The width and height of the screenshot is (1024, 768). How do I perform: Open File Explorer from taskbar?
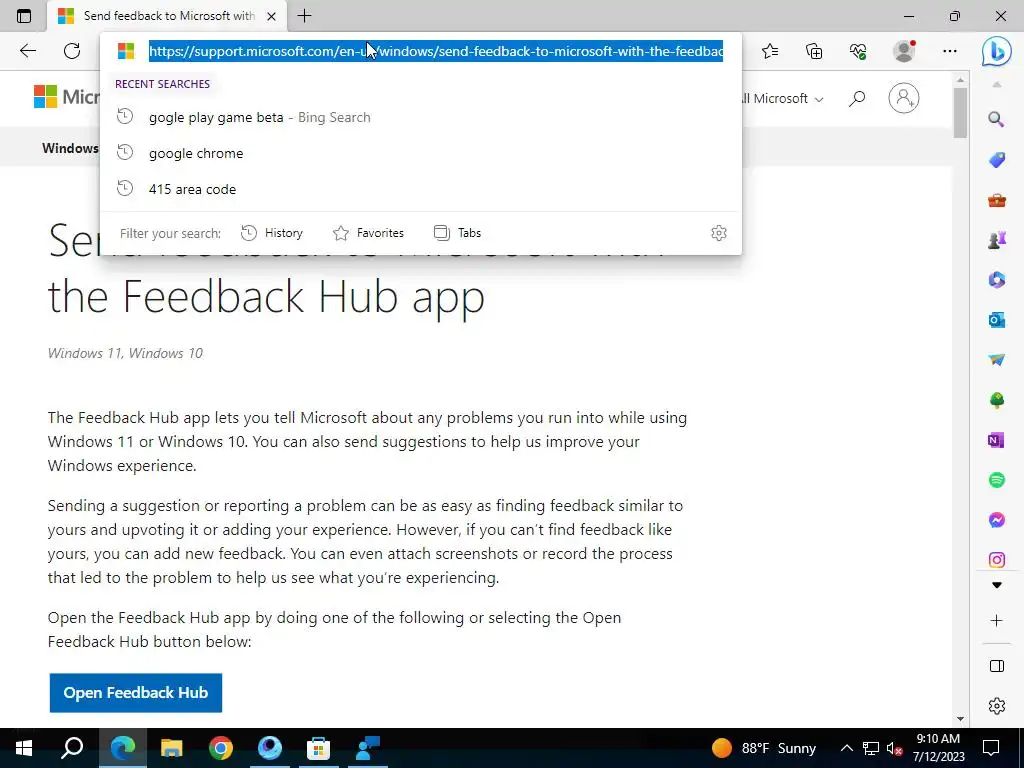[172, 748]
